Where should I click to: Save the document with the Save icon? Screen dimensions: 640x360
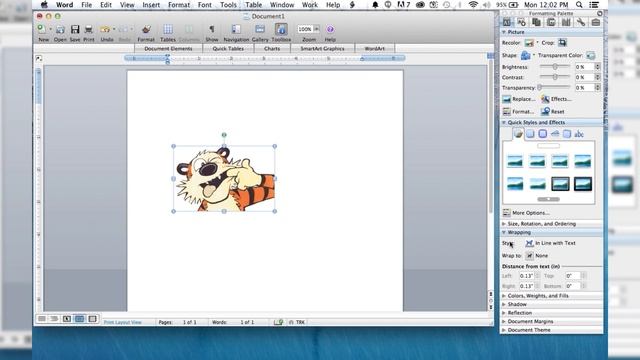[75, 29]
